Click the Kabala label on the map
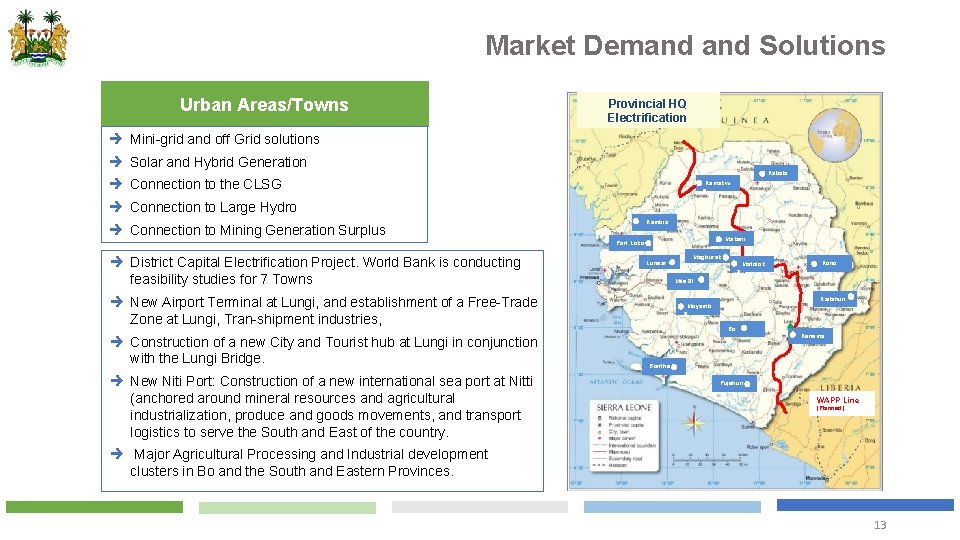Screen dimensions: 960x540 pyautogui.click(x=775, y=173)
